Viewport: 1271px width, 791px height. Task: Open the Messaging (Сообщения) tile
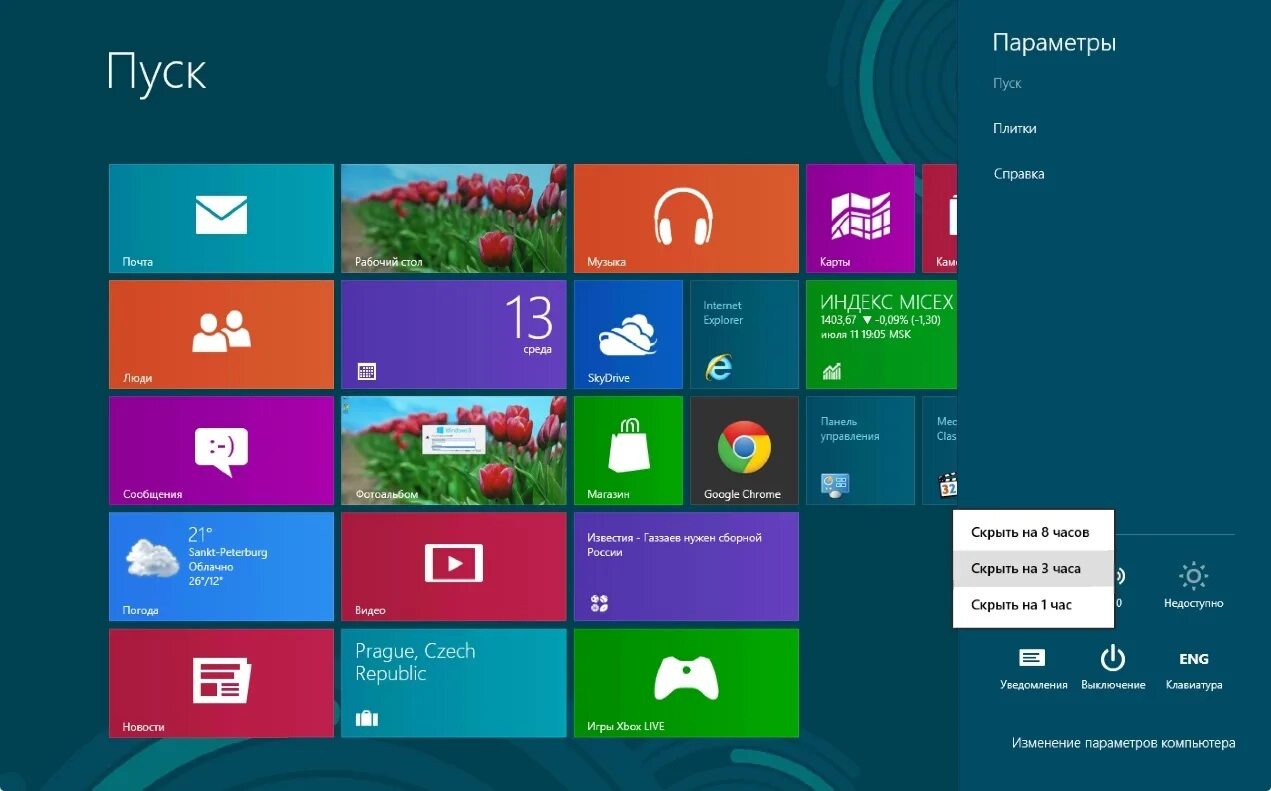pyautogui.click(x=221, y=450)
